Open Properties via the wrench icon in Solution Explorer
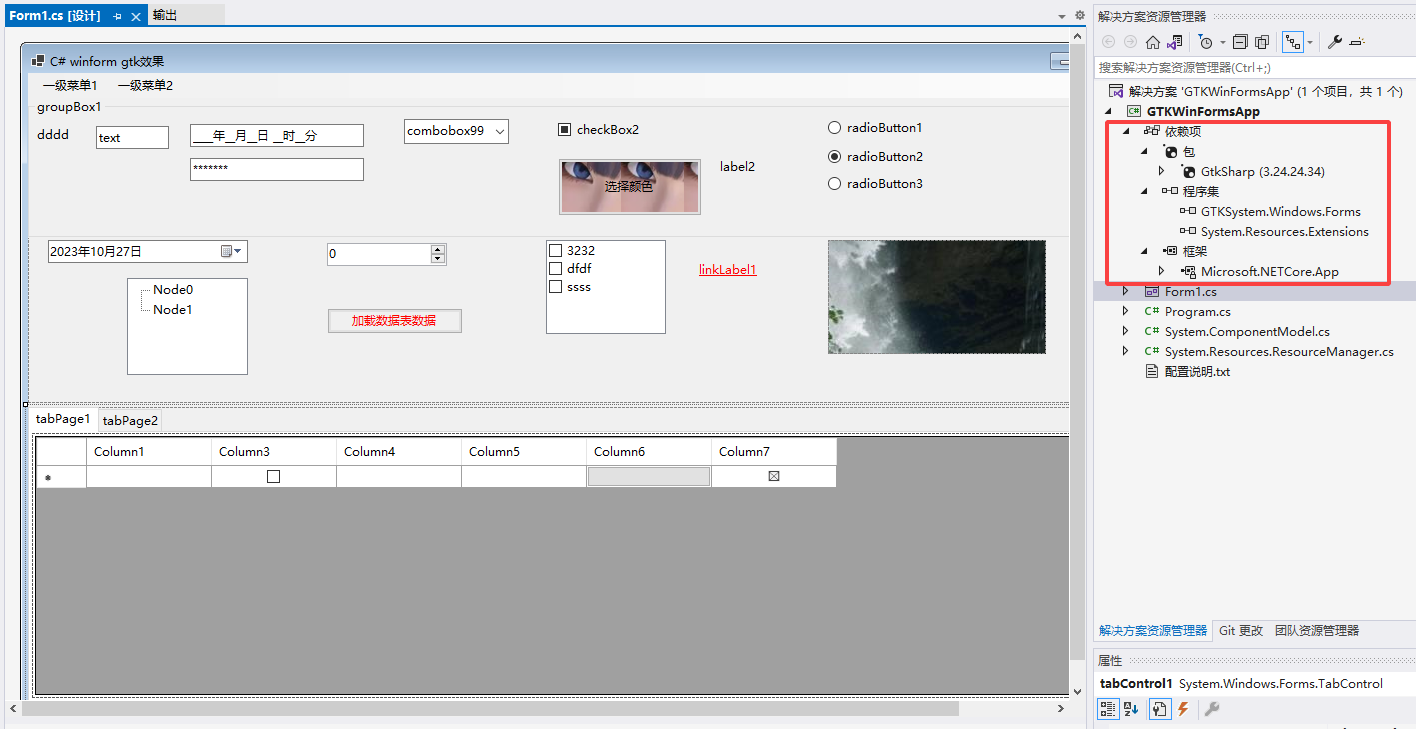Viewport: 1416px width, 729px height. [1334, 42]
